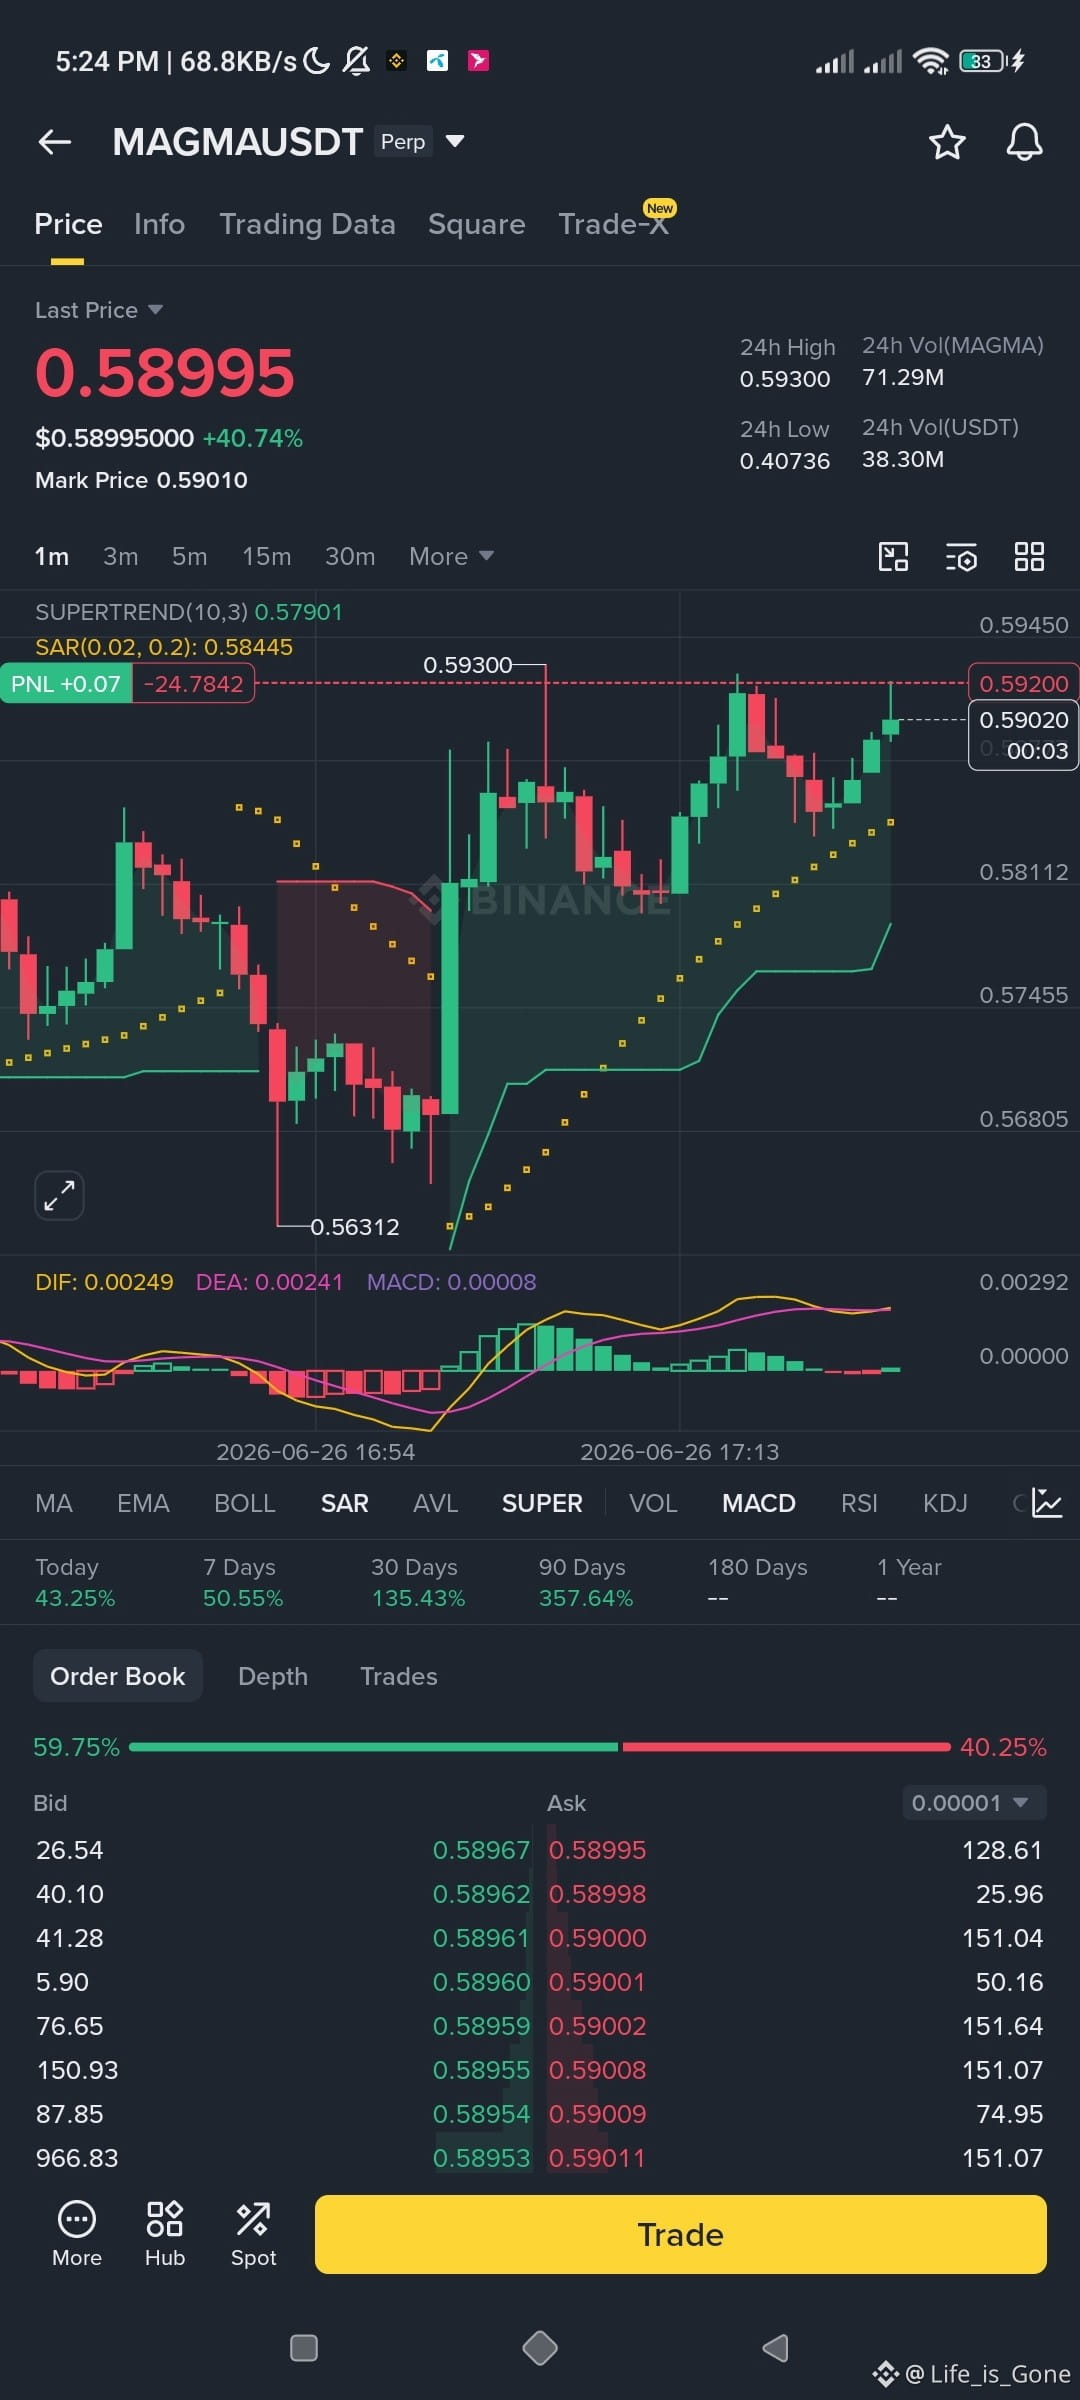Toggle MA indicator
This screenshot has height=2400, width=1080.
(x=54, y=1503)
